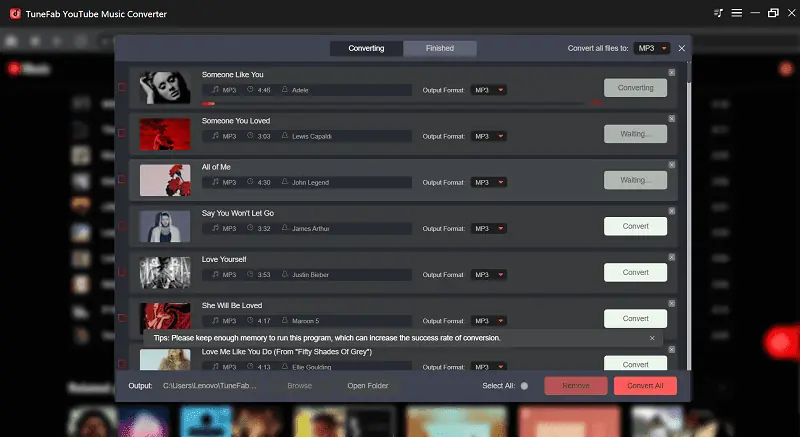Remove She Will Be Loved via X icon
Viewport: 800px width, 437px height.
point(671,303)
